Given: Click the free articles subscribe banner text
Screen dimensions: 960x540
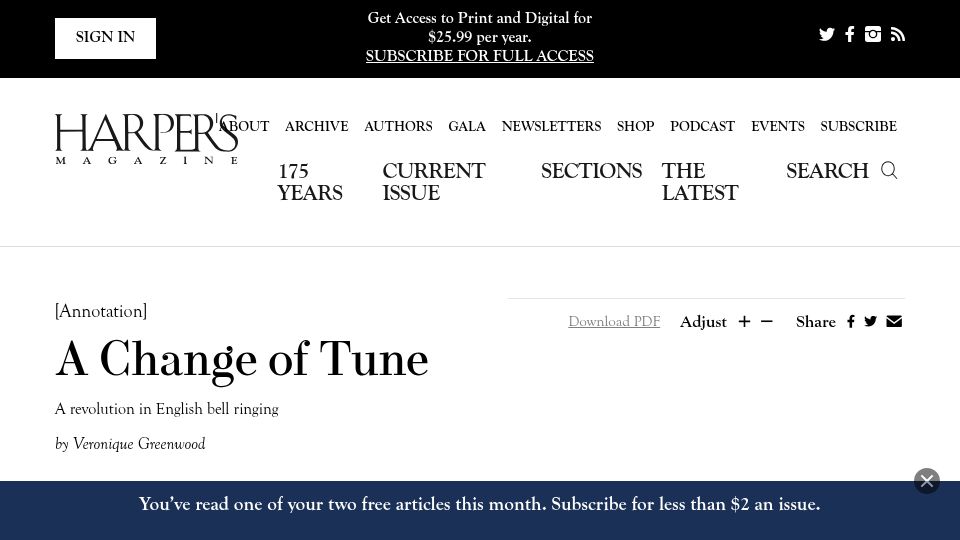Looking at the screenshot, I should click(x=479, y=504).
